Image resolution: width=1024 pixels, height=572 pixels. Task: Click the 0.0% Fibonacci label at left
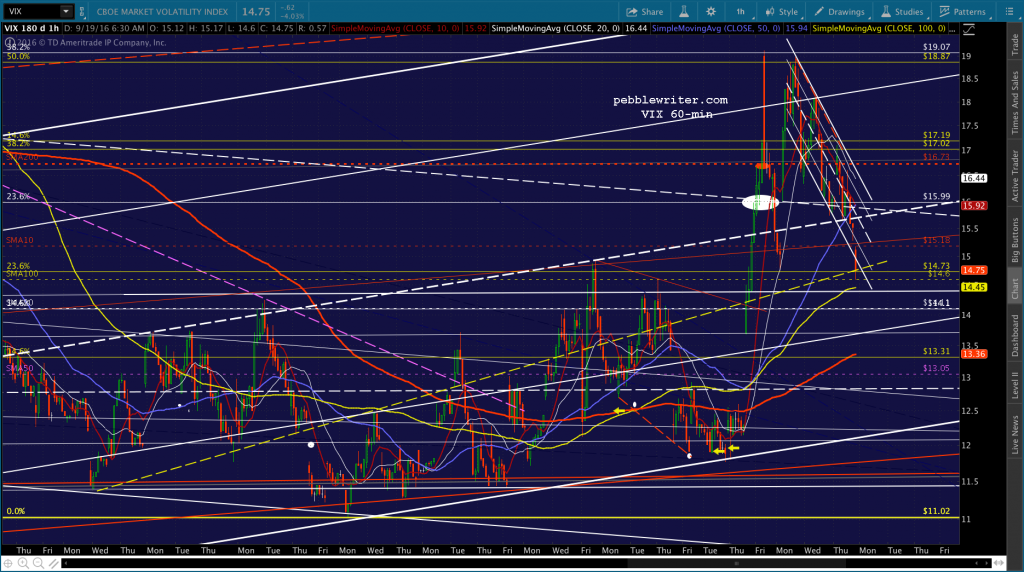[16, 511]
